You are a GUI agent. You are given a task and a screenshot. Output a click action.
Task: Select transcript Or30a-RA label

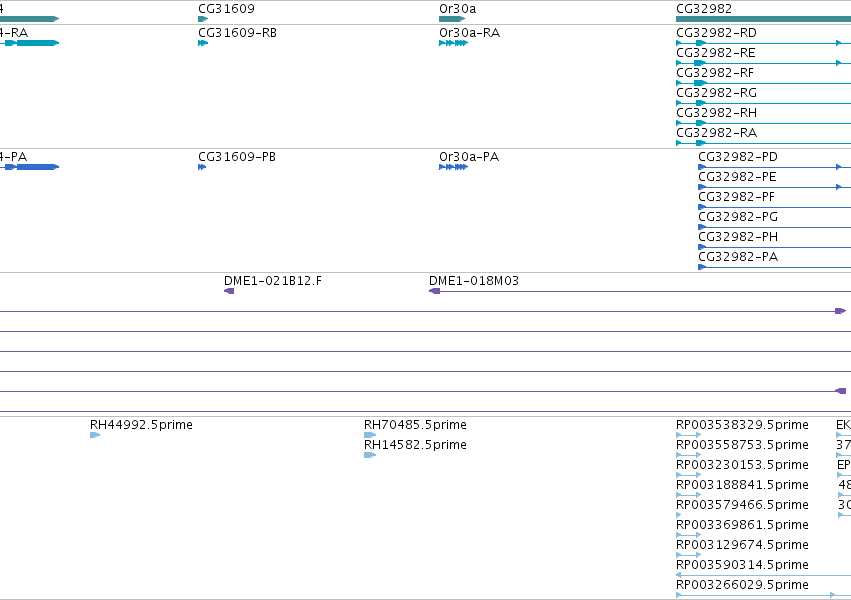[469, 33]
